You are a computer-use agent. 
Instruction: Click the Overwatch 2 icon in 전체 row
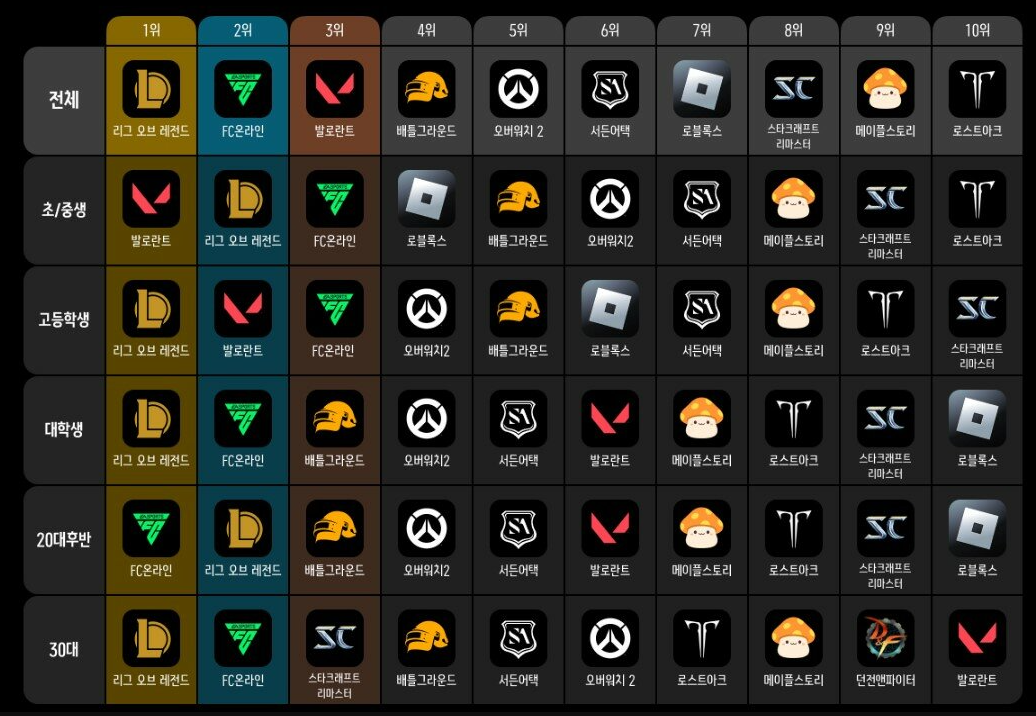518,89
